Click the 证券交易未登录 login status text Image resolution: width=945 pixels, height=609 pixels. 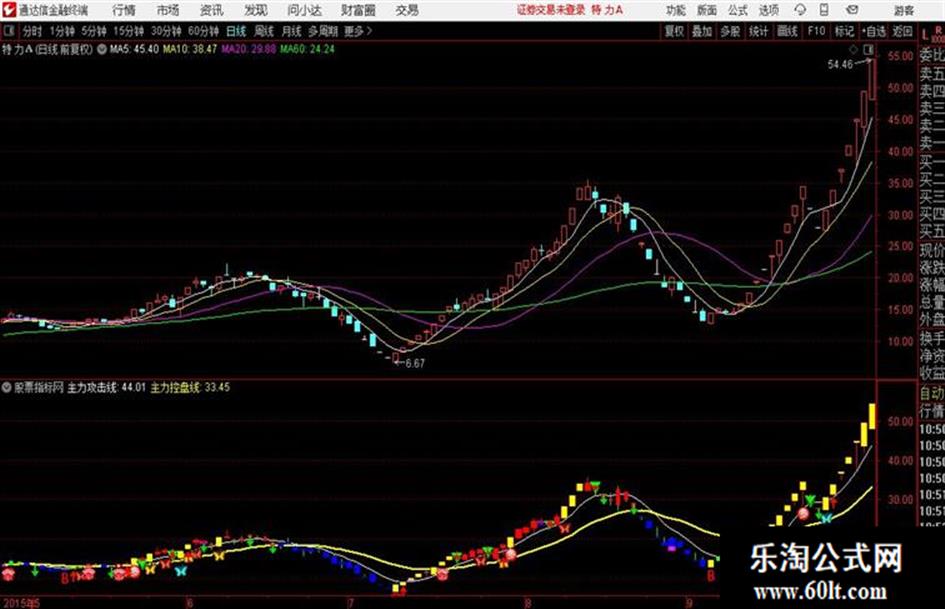[x=551, y=10]
